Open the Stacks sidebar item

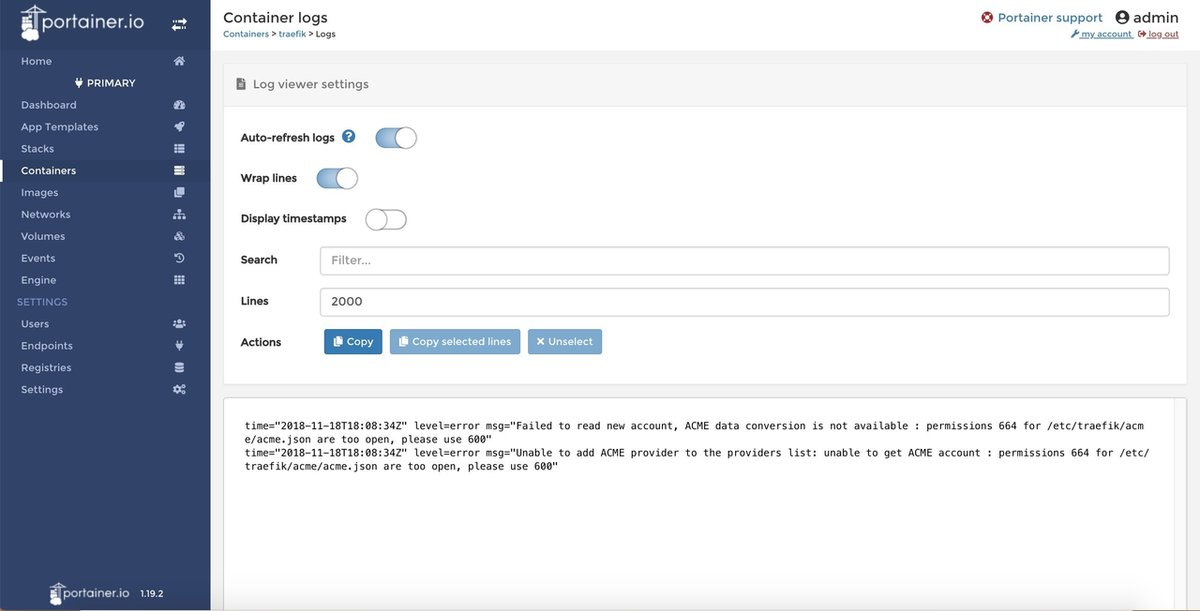click(105, 149)
